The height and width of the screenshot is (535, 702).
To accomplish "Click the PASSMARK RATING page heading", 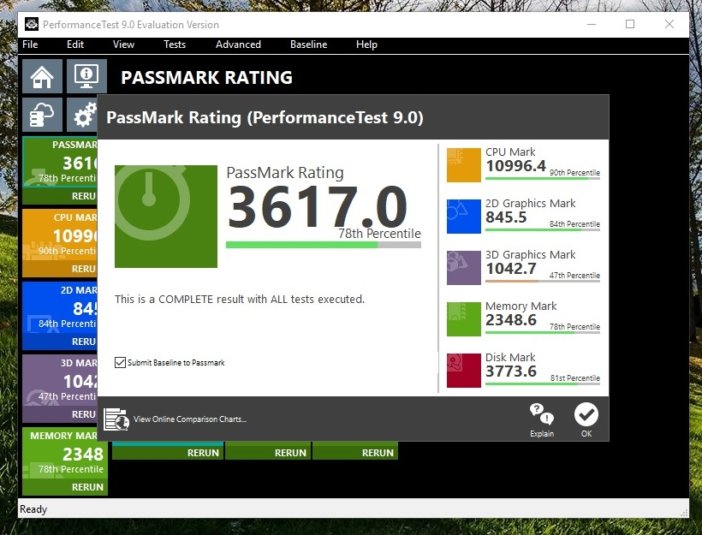I will 206,77.
